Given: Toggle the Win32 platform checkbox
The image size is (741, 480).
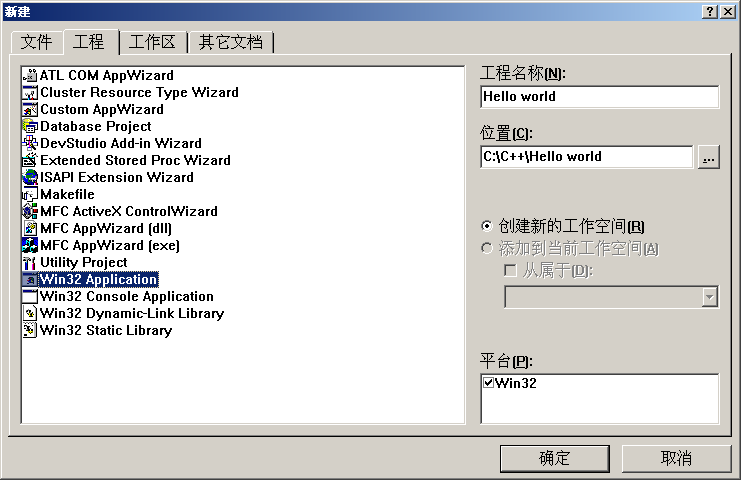Looking at the screenshot, I should click(x=489, y=383).
